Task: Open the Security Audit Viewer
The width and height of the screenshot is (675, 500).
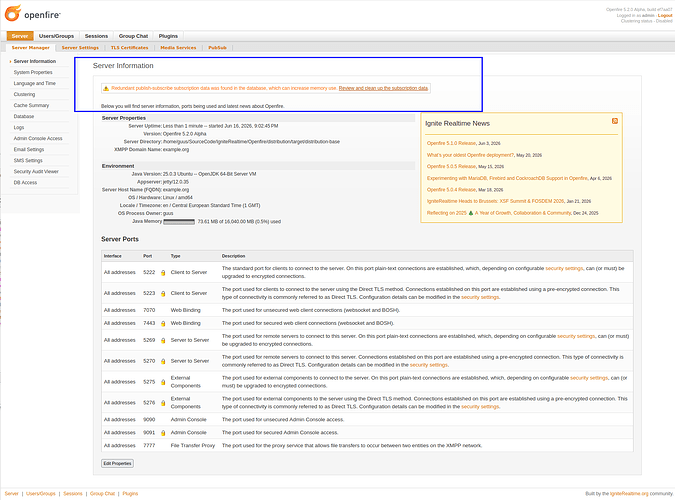Action: [36, 171]
